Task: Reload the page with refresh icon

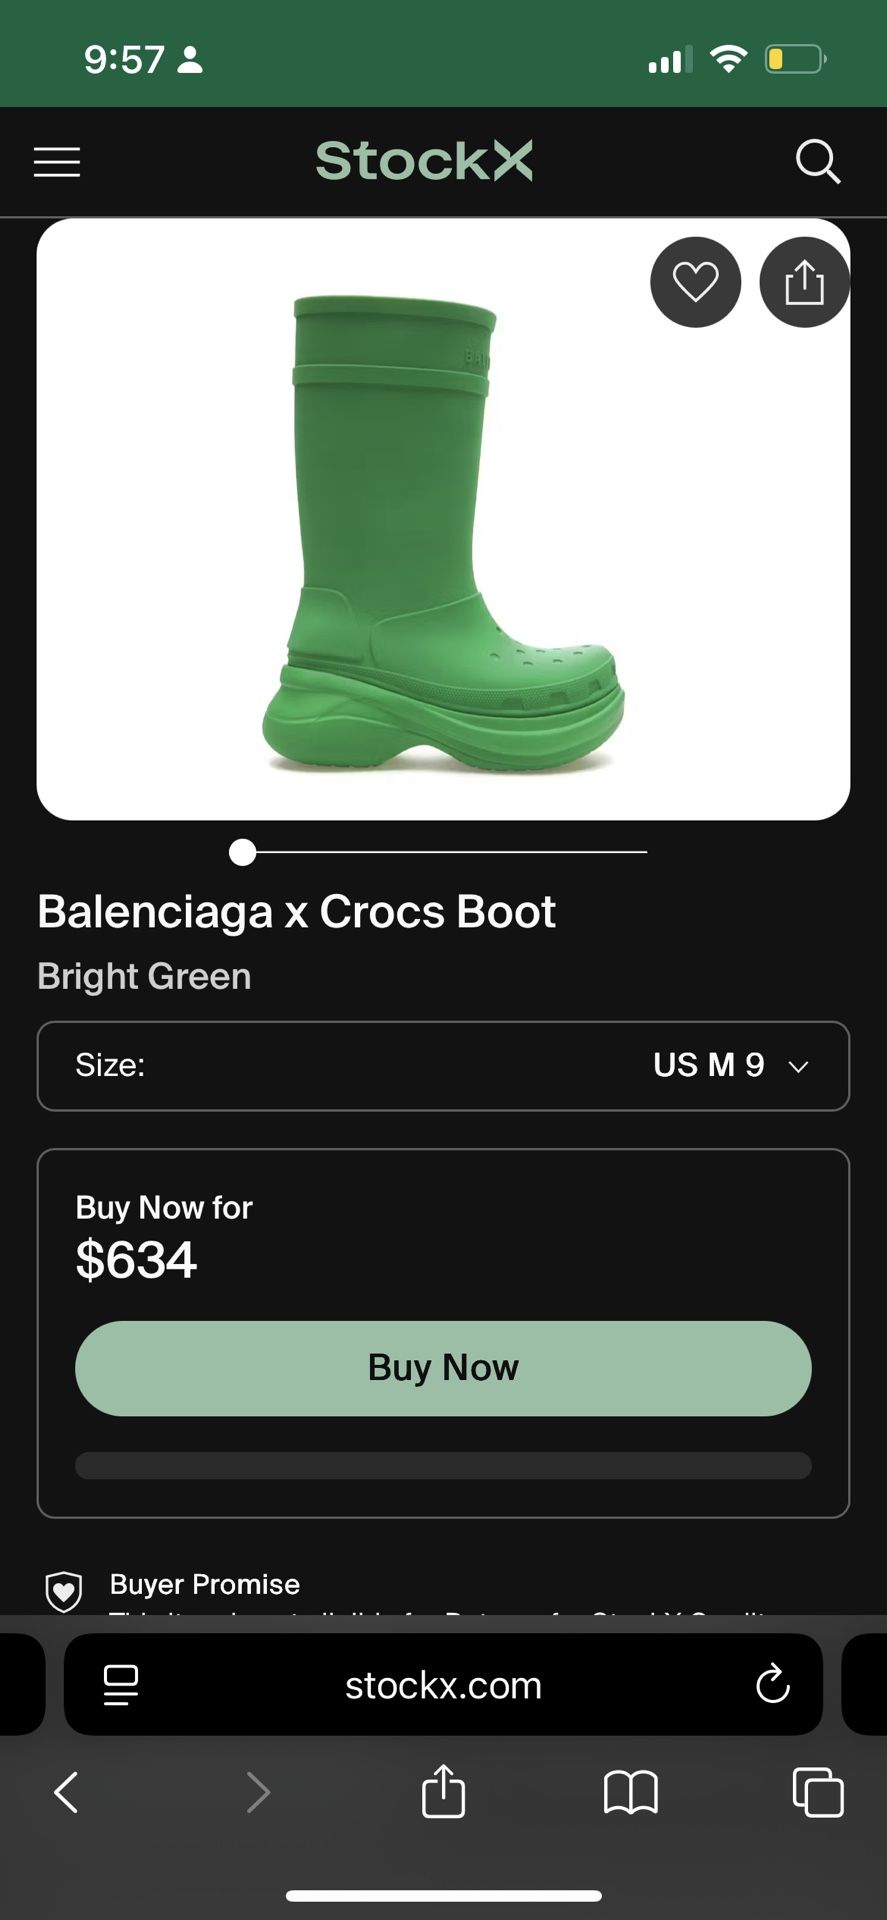Action: (x=772, y=1685)
